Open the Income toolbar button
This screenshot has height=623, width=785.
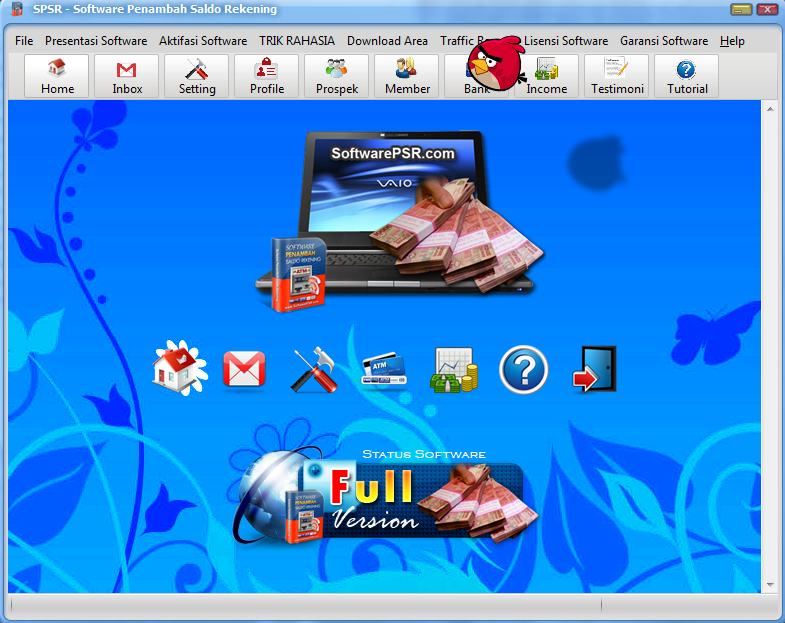[547, 76]
